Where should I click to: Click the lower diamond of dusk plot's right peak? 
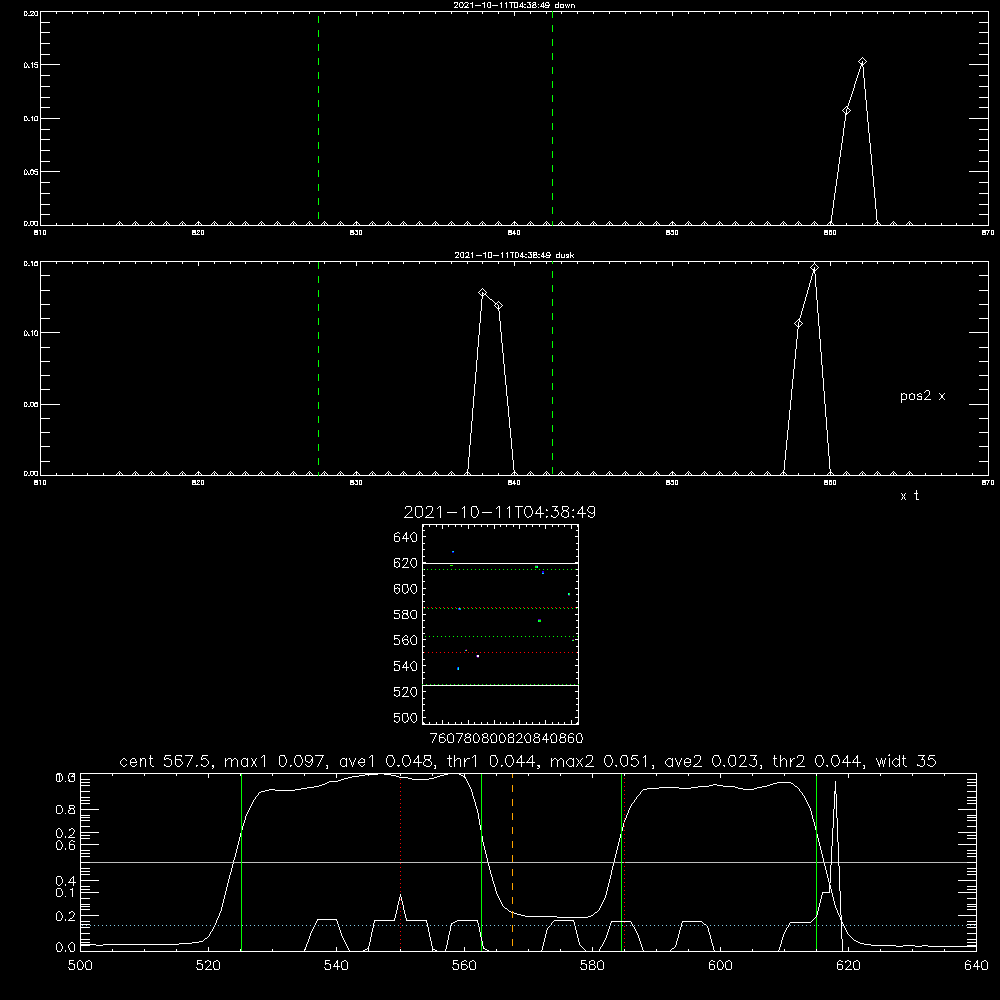(798, 323)
